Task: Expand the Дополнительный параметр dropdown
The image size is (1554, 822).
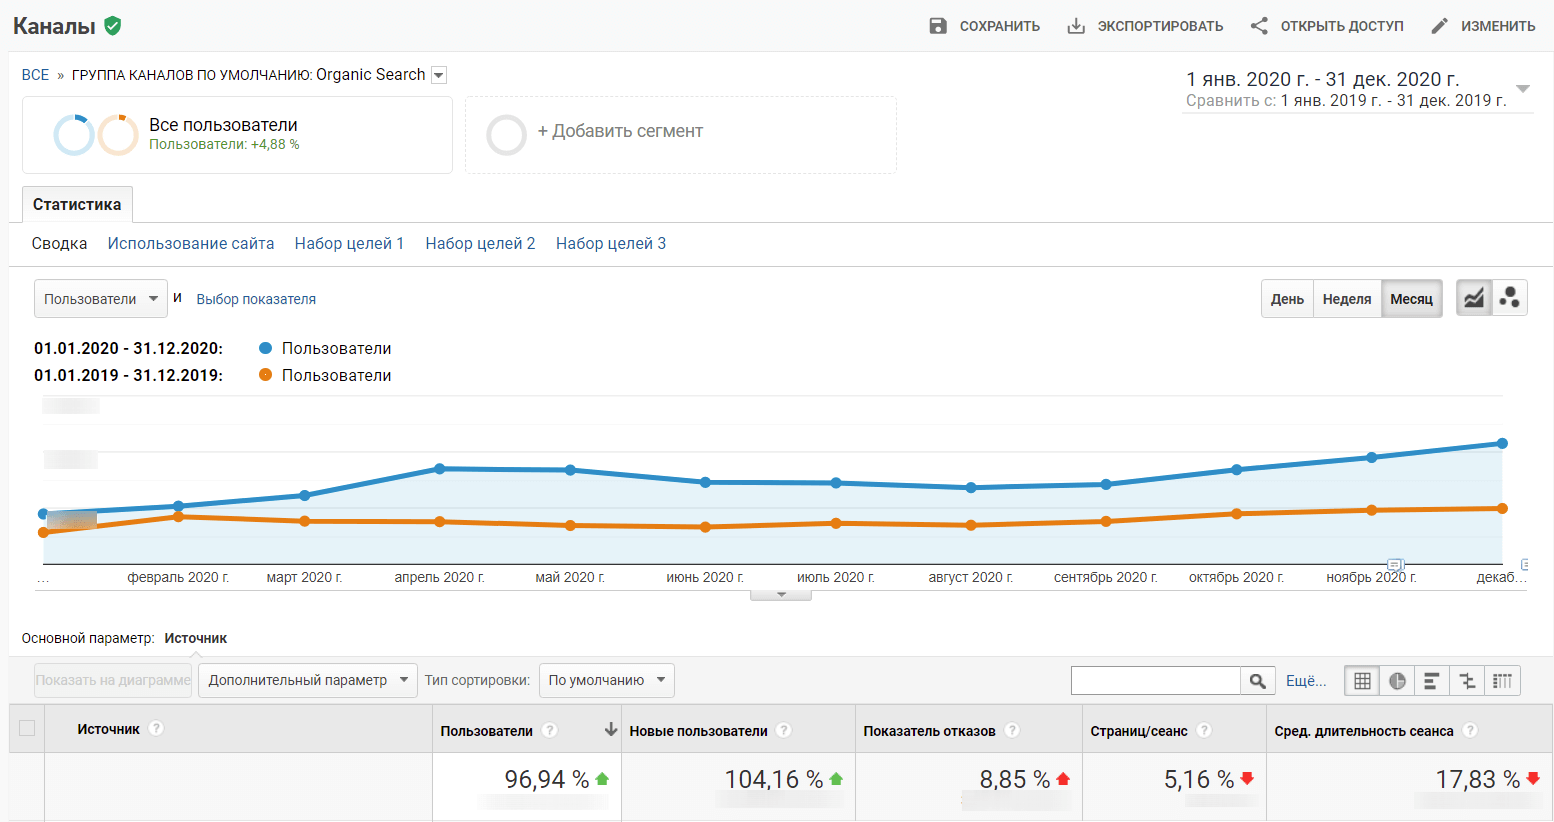Action: click(307, 680)
